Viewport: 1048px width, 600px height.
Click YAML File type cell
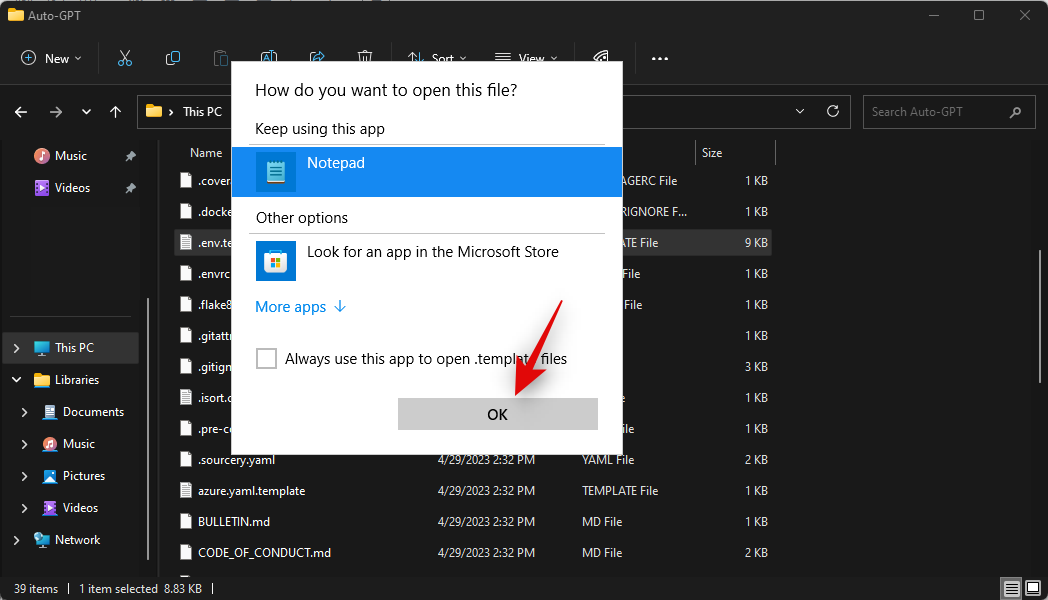tap(608, 460)
